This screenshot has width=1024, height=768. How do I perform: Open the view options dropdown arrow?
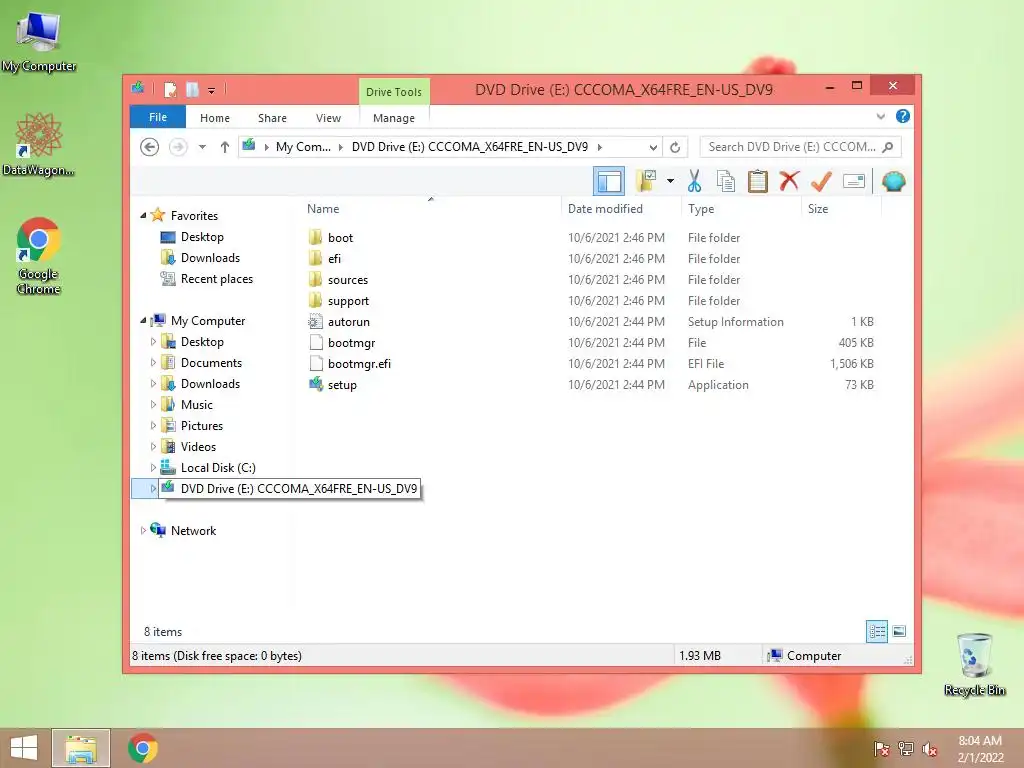coord(670,181)
